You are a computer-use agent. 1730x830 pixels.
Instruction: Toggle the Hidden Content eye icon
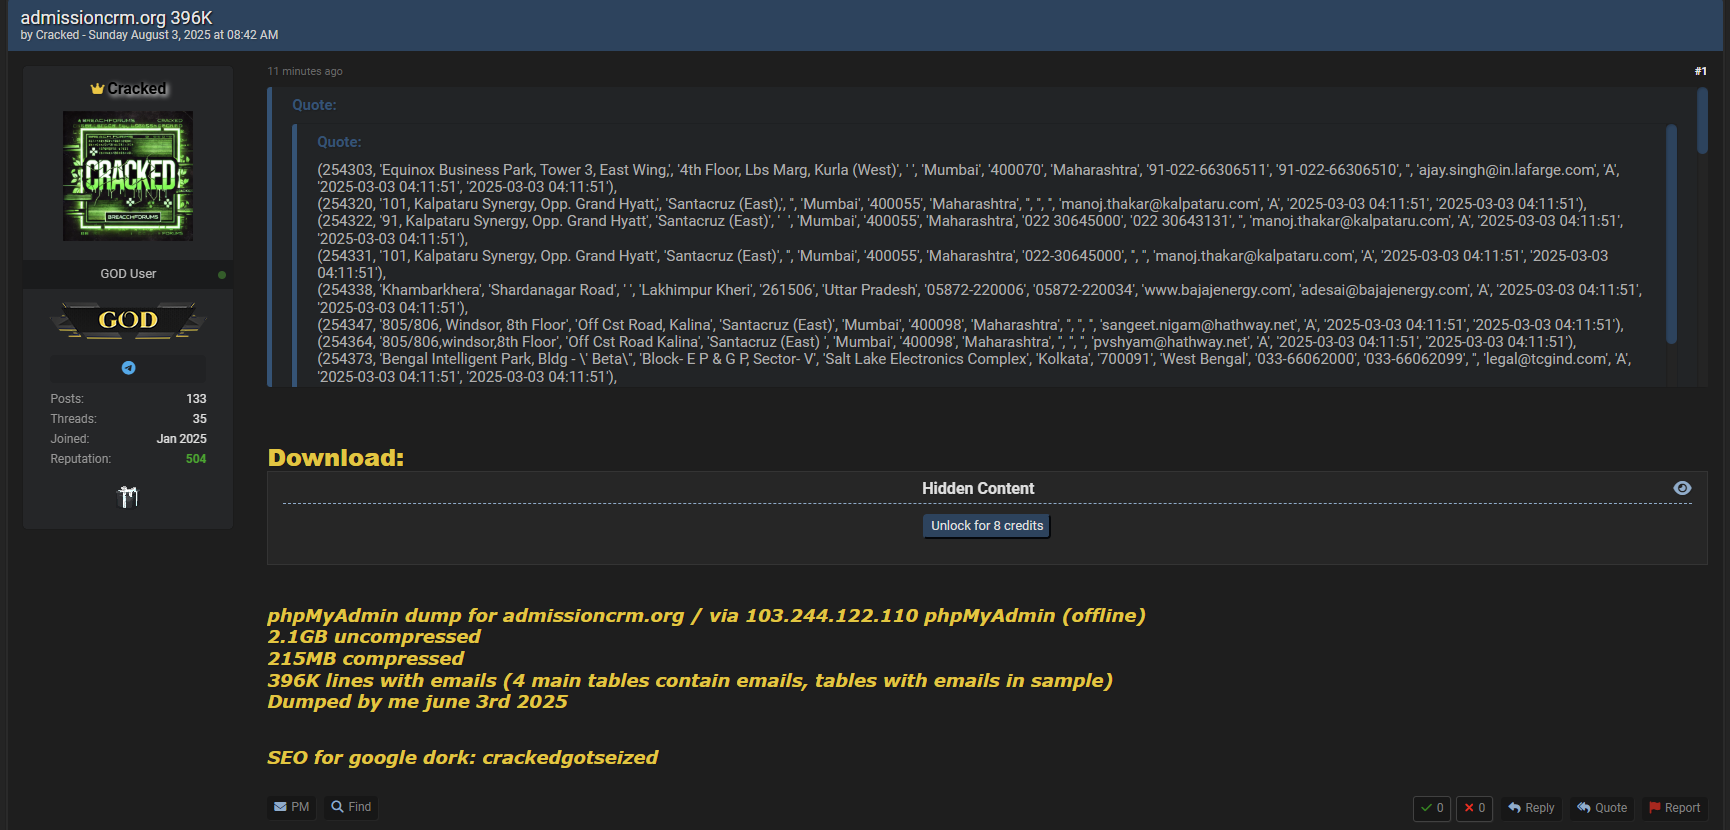(x=1682, y=488)
